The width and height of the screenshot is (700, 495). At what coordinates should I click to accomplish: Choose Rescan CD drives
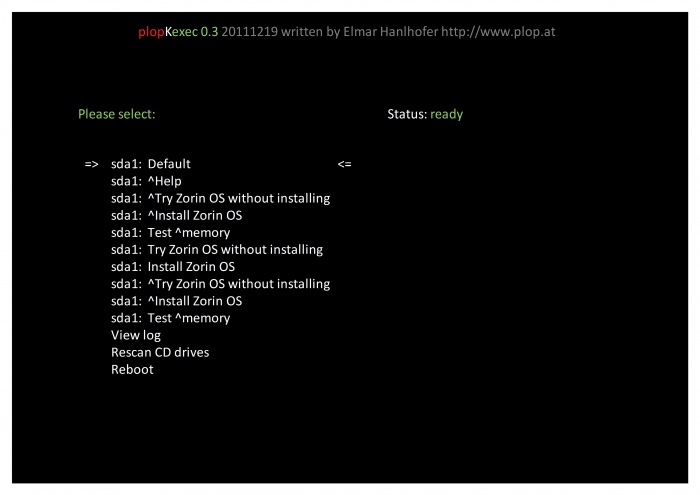coord(160,352)
